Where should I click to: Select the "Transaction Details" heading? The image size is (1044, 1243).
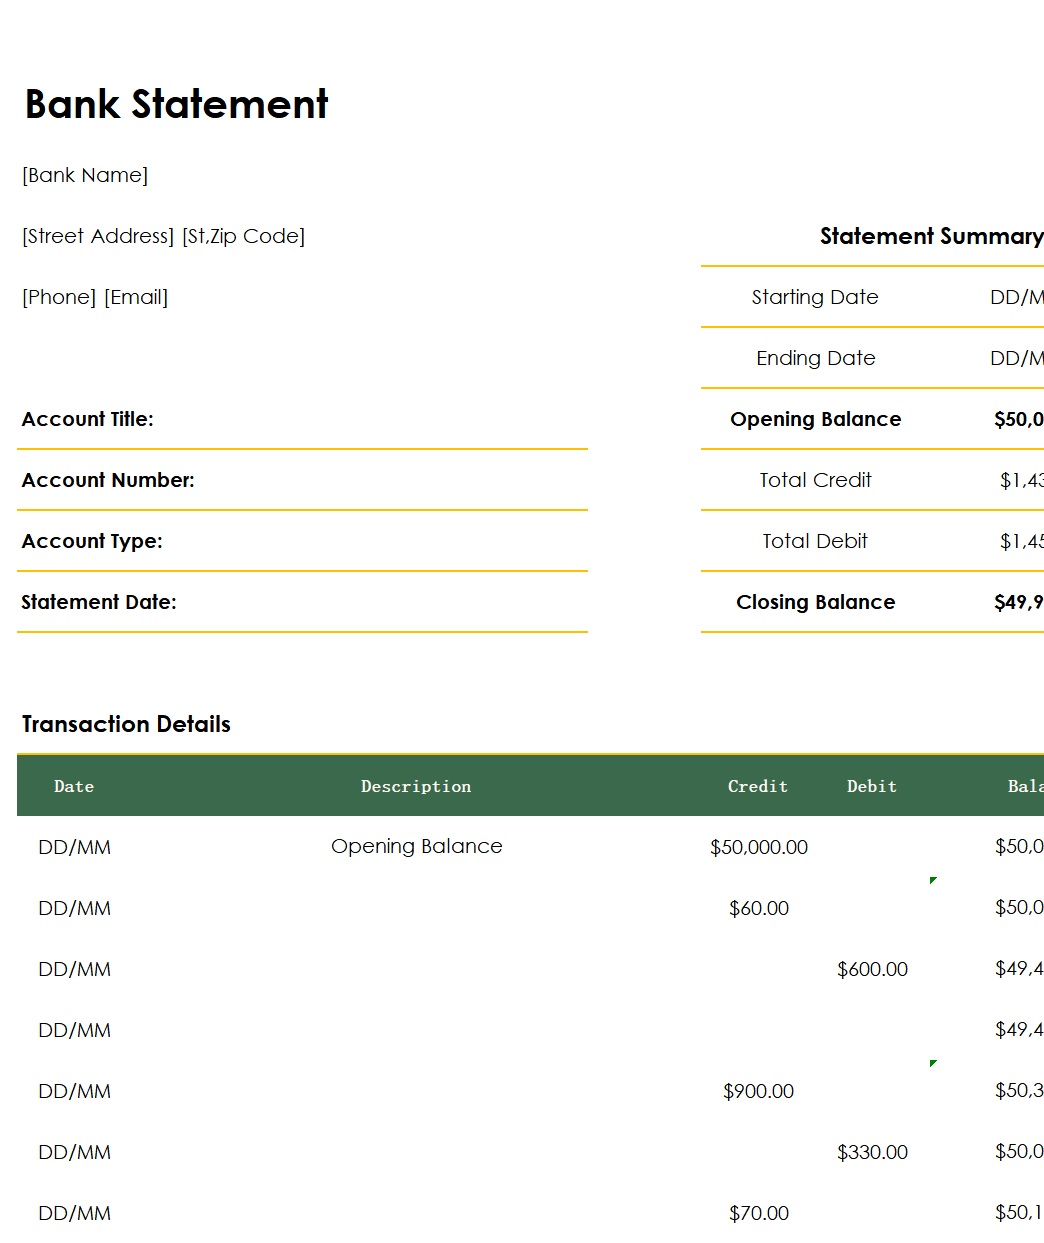tap(126, 724)
